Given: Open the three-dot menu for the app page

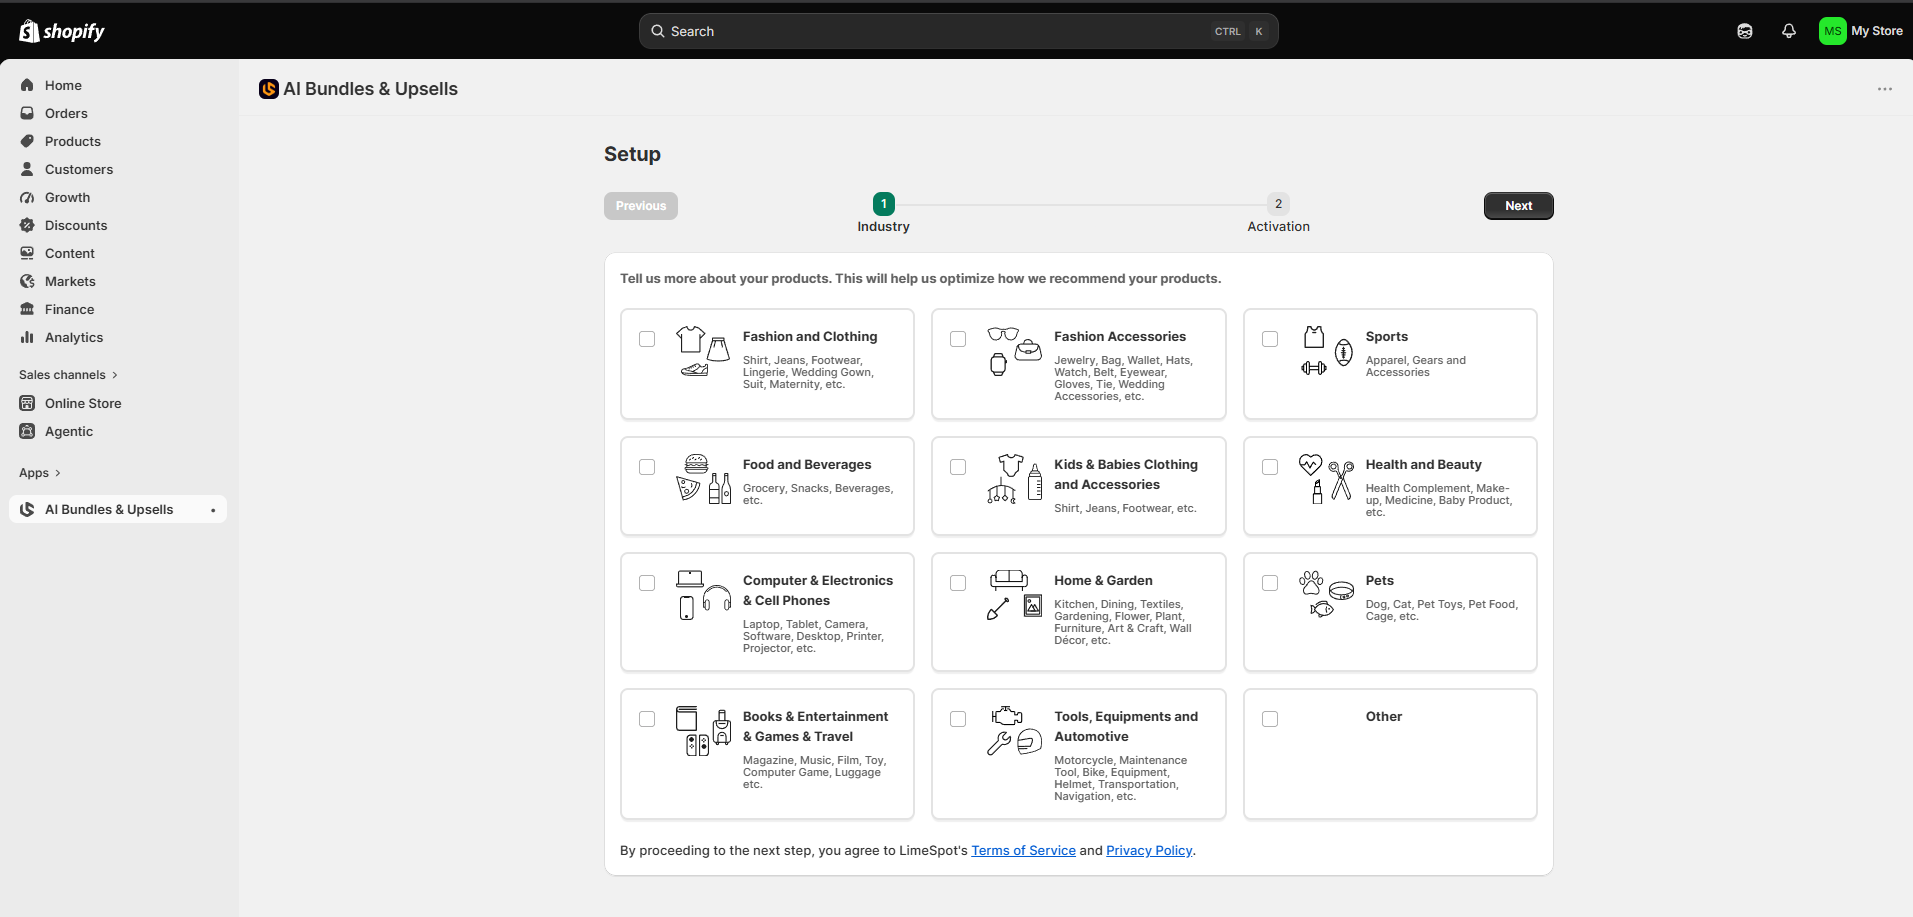Looking at the screenshot, I should [x=1885, y=89].
